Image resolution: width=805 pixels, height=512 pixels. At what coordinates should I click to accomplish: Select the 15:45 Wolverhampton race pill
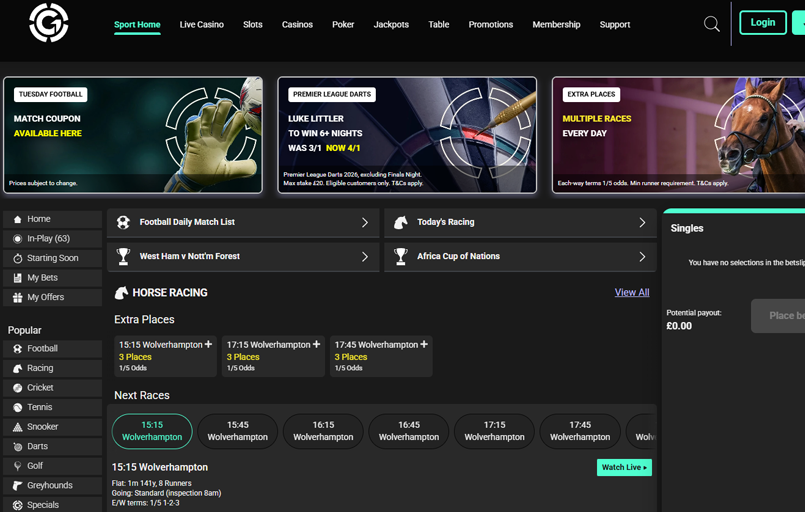pyautogui.click(x=238, y=431)
